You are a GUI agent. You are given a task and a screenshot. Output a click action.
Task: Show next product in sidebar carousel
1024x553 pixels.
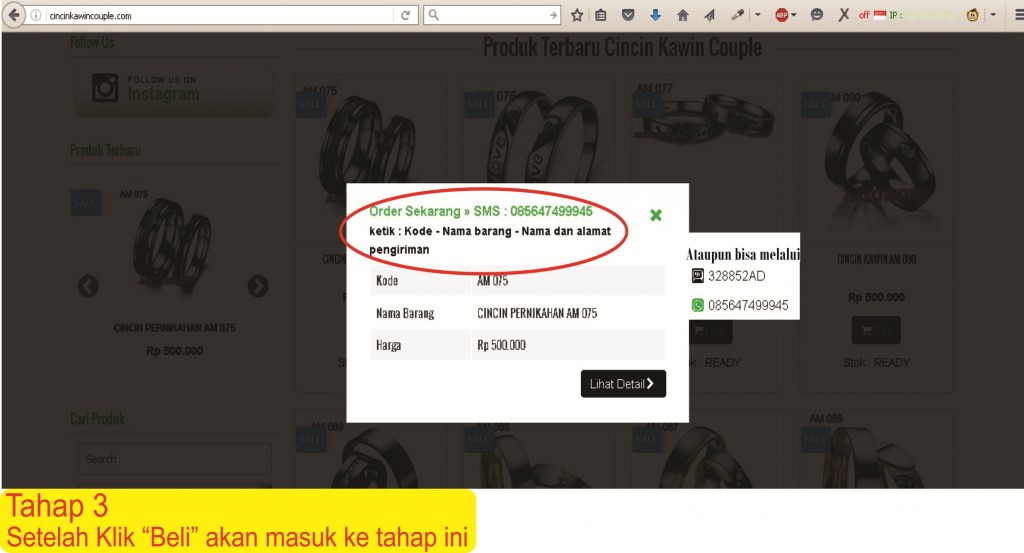point(258,285)
